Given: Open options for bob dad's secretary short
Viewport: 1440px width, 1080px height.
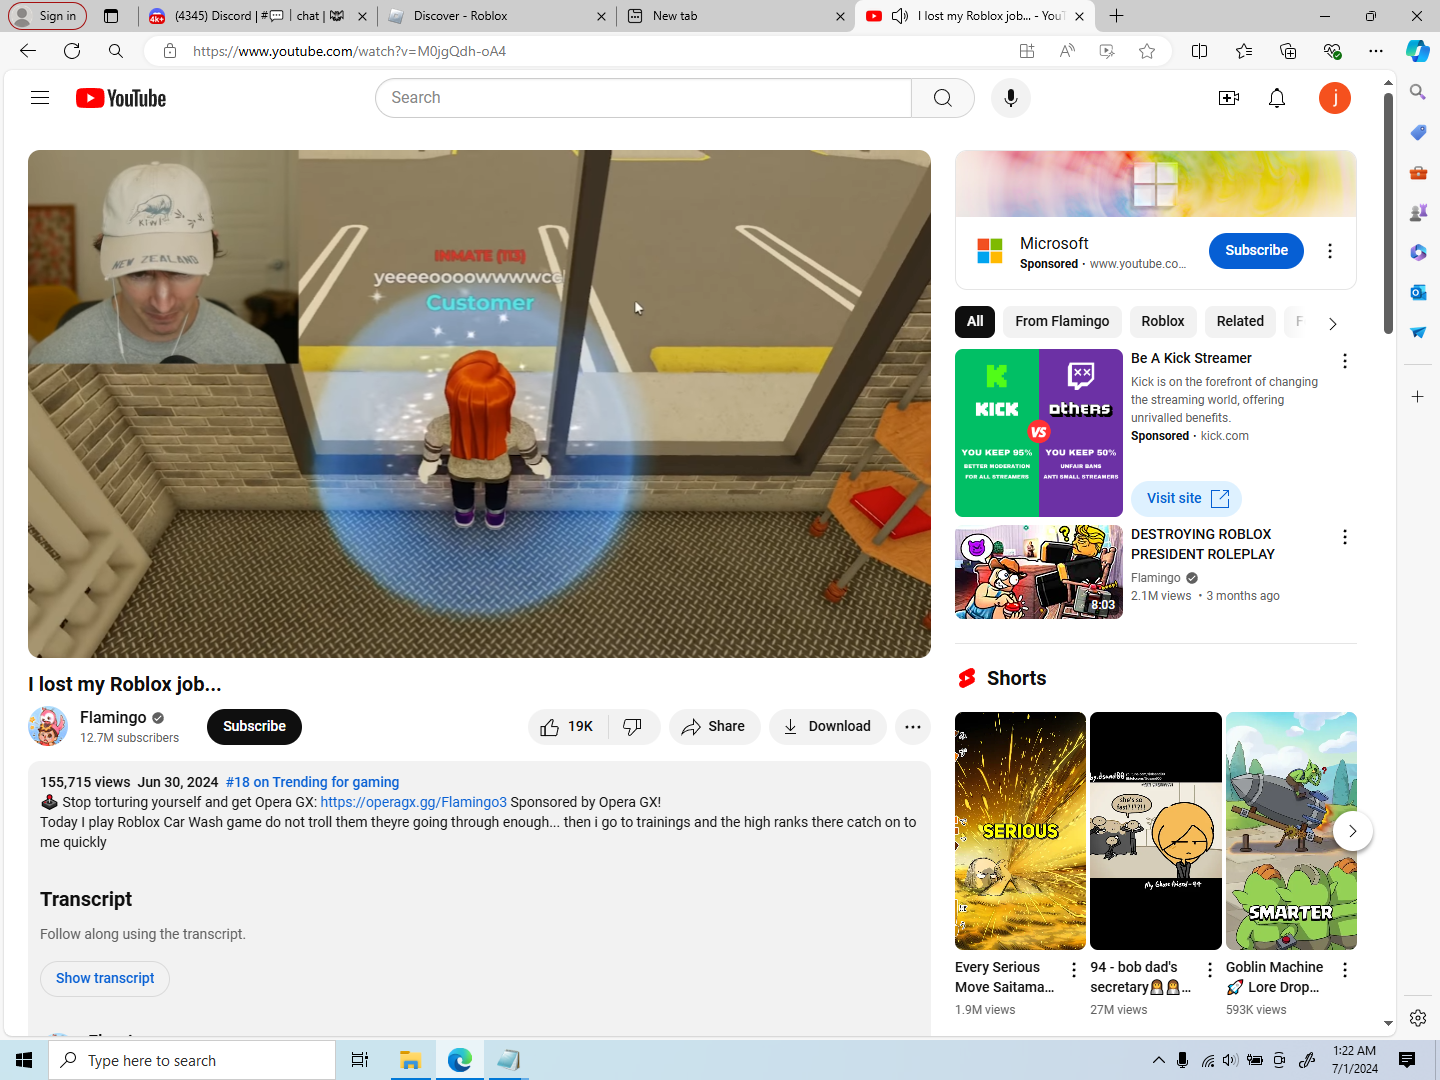Looking at the screenshot, I should click(x=1210, y=970).
